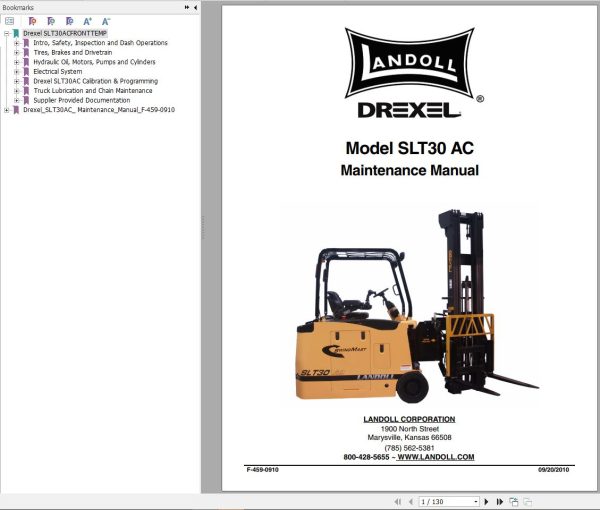Click the Marysville, Kansas 66508 address line
The height and width of the screenshot is (510, 600).
click(409, 437)
